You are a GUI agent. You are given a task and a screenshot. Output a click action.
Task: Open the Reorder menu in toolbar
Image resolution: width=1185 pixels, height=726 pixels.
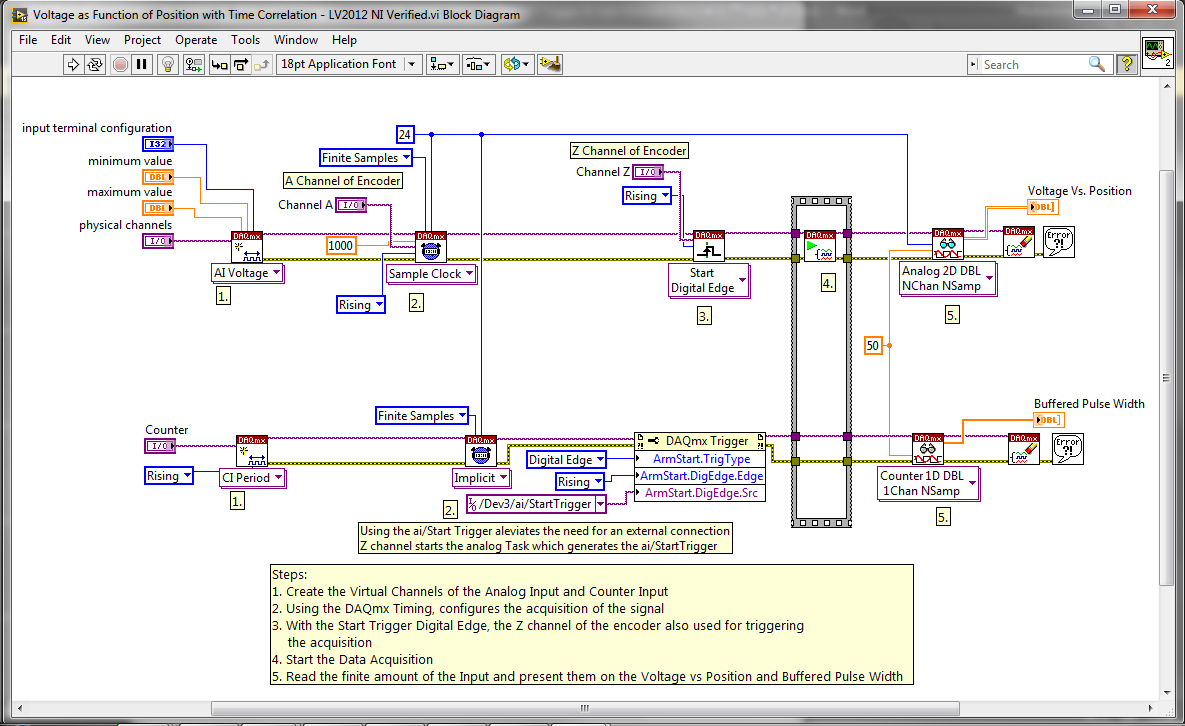[x=517, y=64]
